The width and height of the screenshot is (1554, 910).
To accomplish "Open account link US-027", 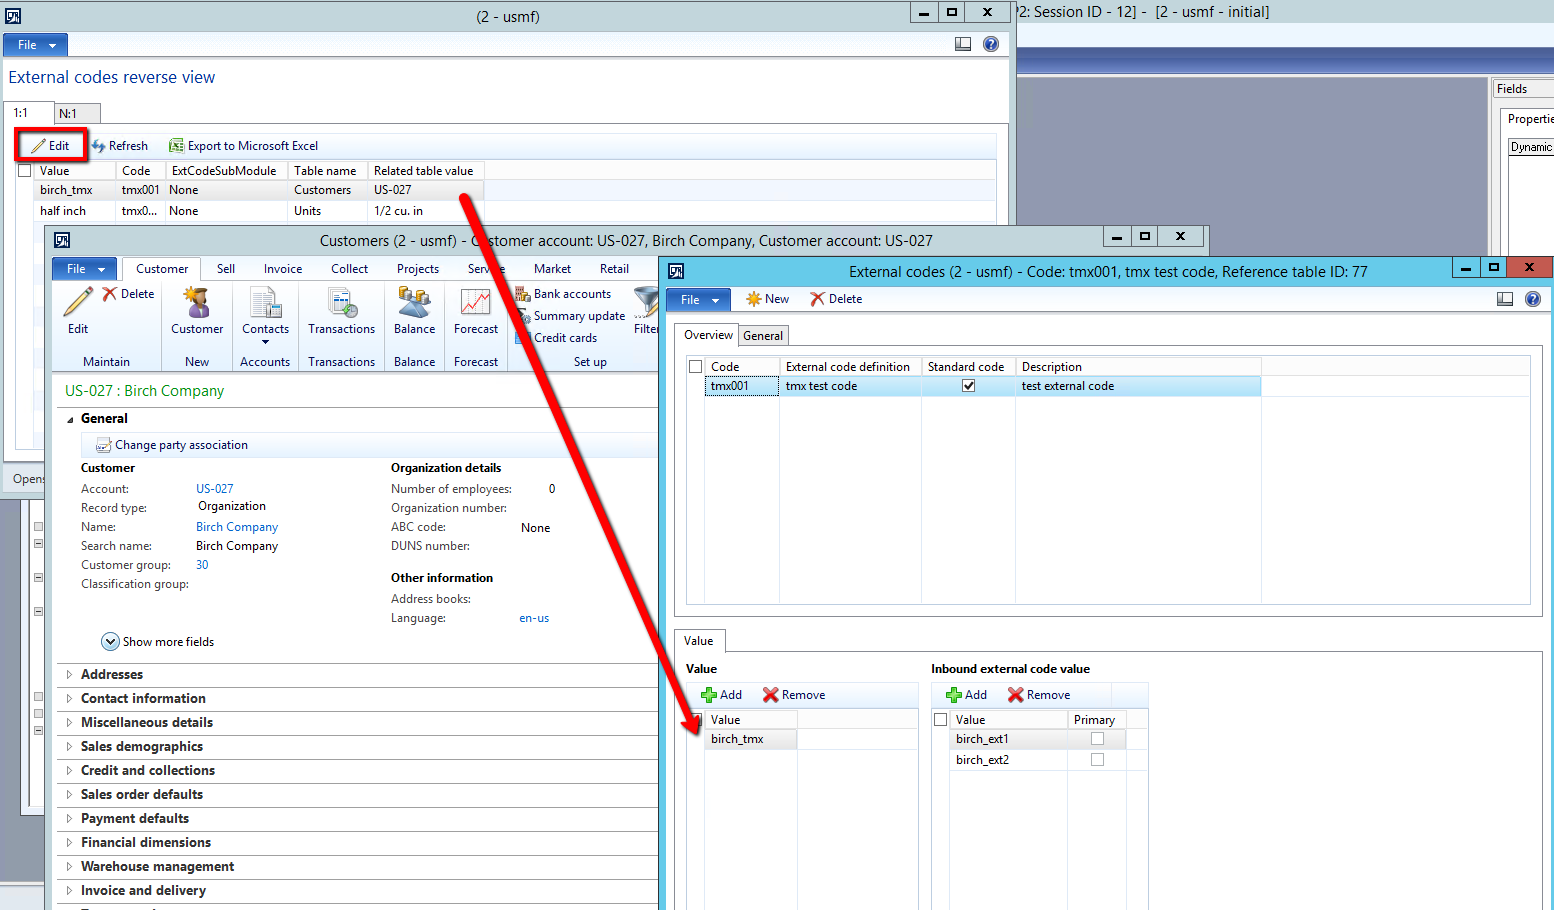I will 215,489.
